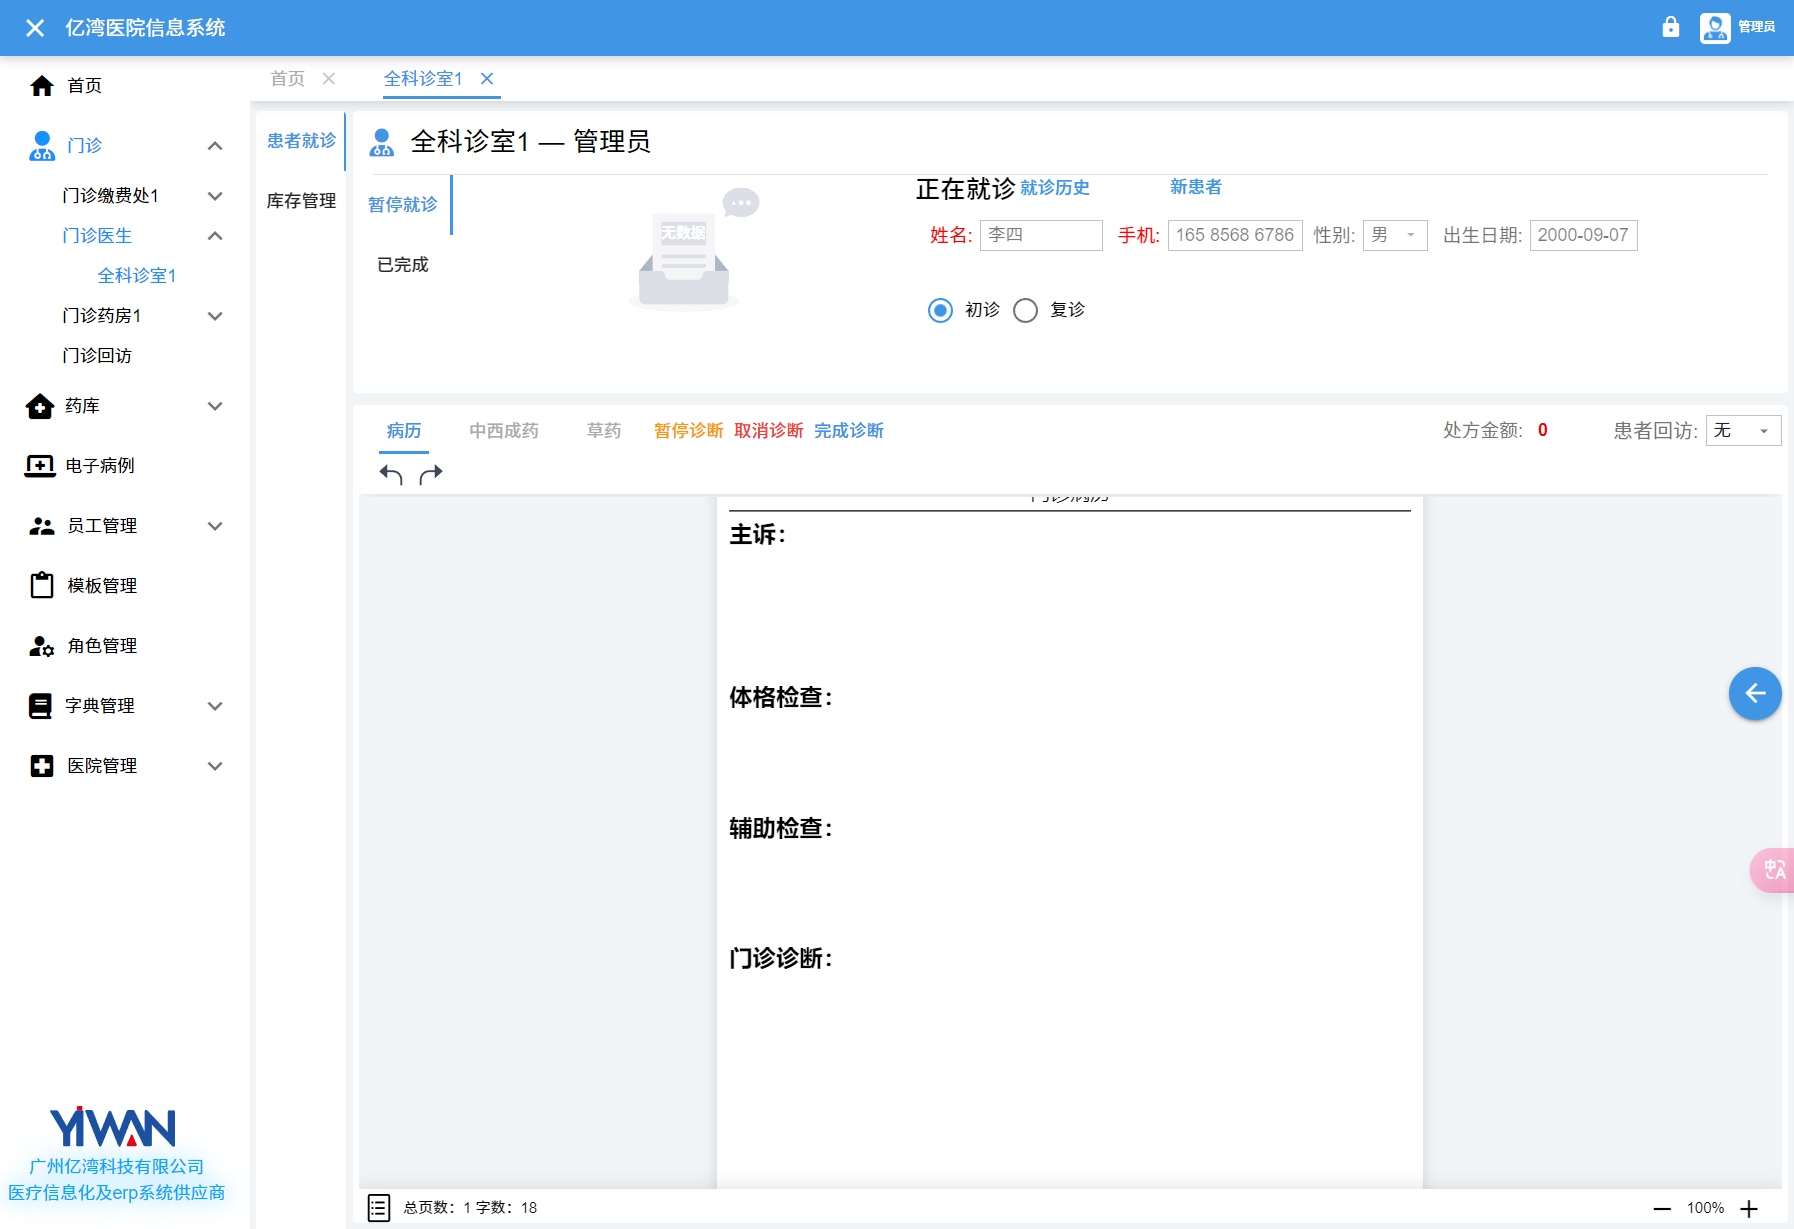Click the 员工管理 people icon

[42, 526]
